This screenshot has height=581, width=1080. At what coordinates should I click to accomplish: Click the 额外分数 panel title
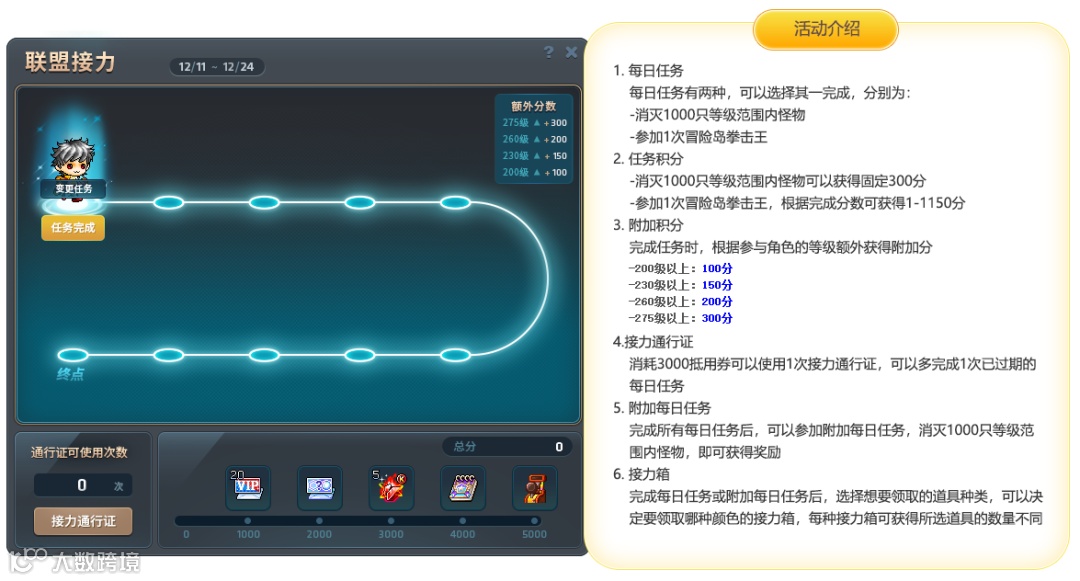(534, 106)
